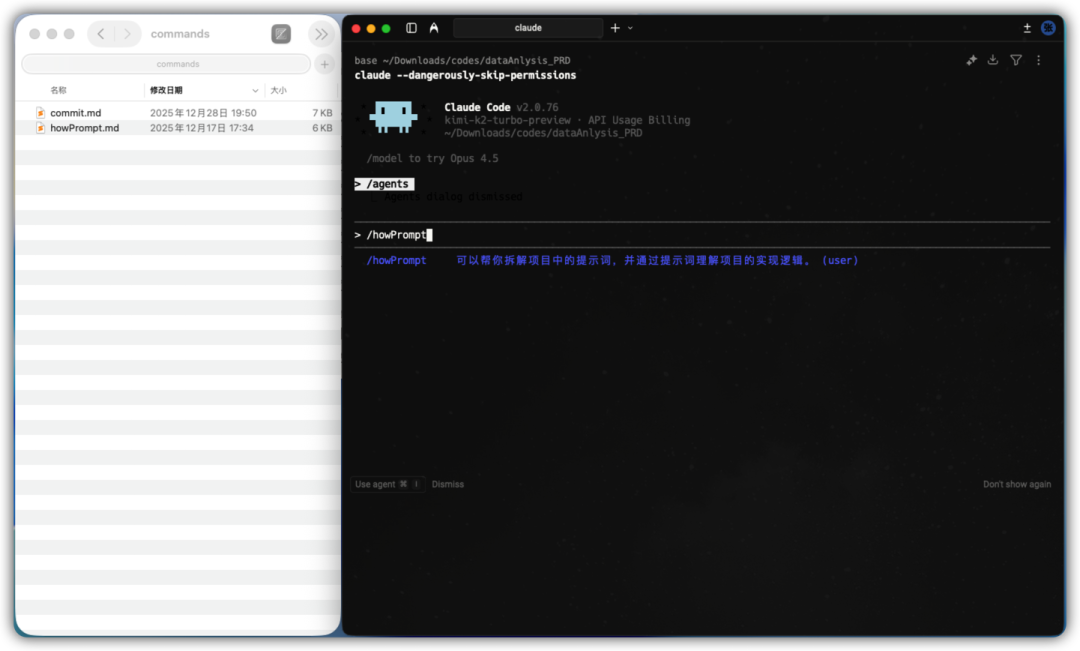Open new tab options chevron
1080x651 pixels.
[630, 28]
